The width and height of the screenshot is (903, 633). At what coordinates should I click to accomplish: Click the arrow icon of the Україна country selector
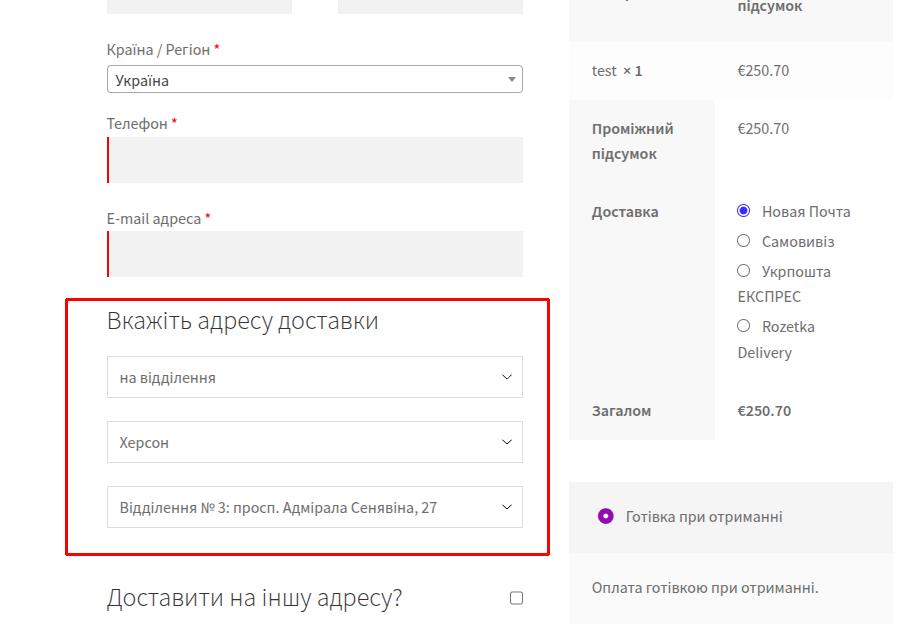point(511,80)
